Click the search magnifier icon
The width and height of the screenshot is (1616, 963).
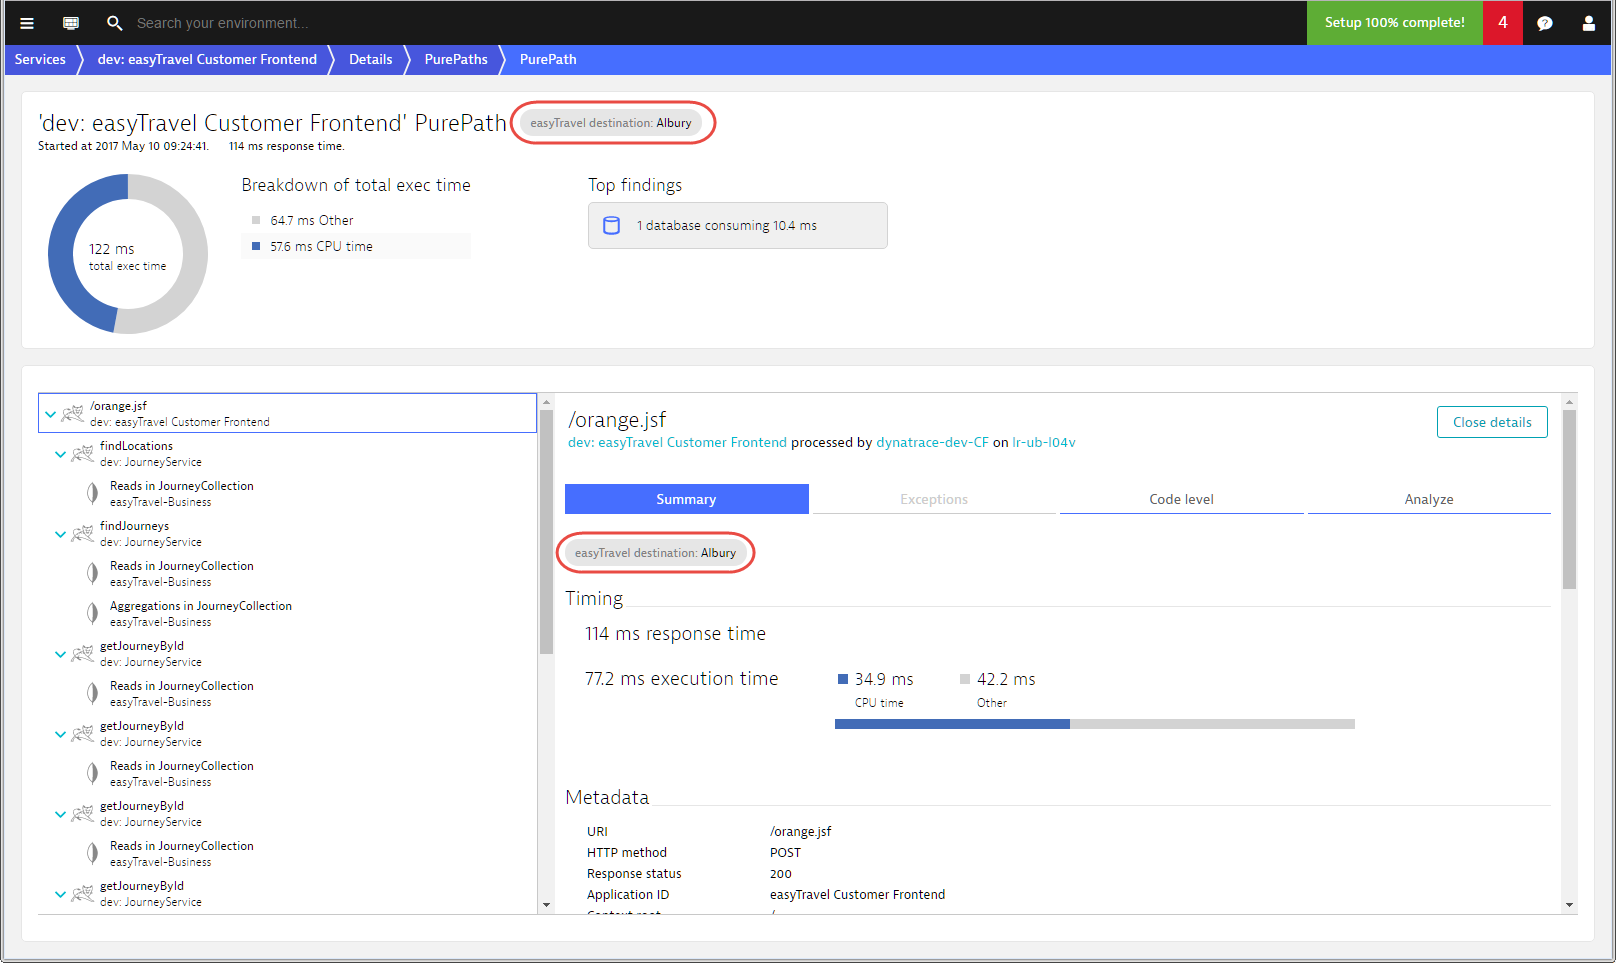point(115,23)
